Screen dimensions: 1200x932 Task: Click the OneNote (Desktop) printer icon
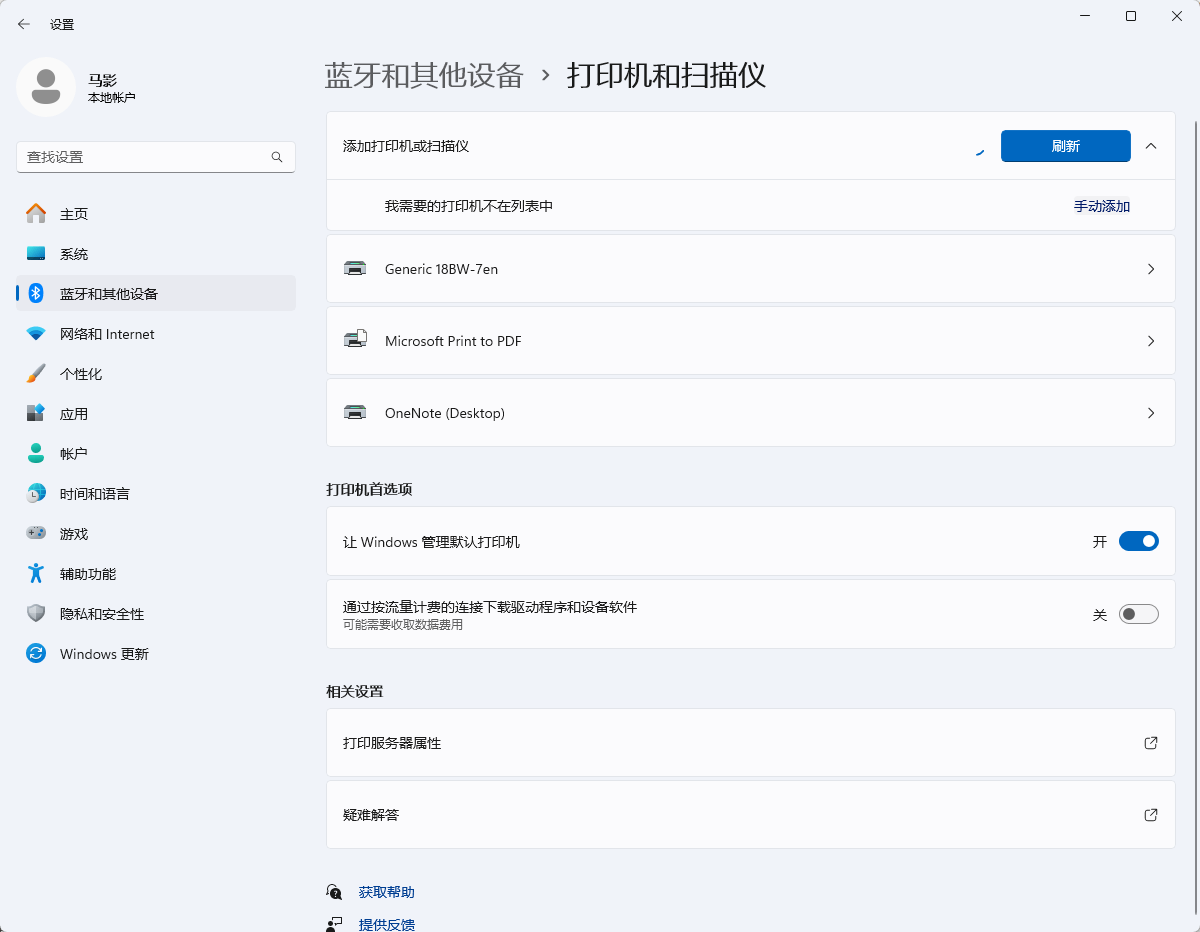click(355, 413)
